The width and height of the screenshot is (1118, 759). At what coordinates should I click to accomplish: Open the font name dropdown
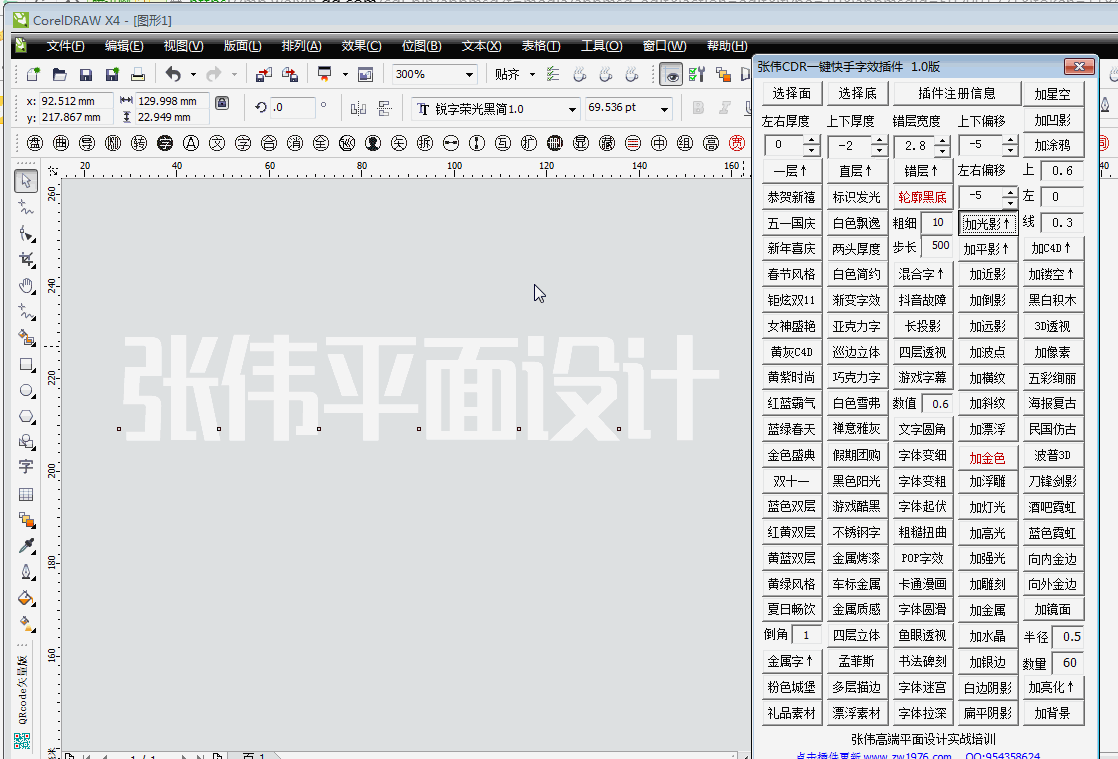[572, 109]
